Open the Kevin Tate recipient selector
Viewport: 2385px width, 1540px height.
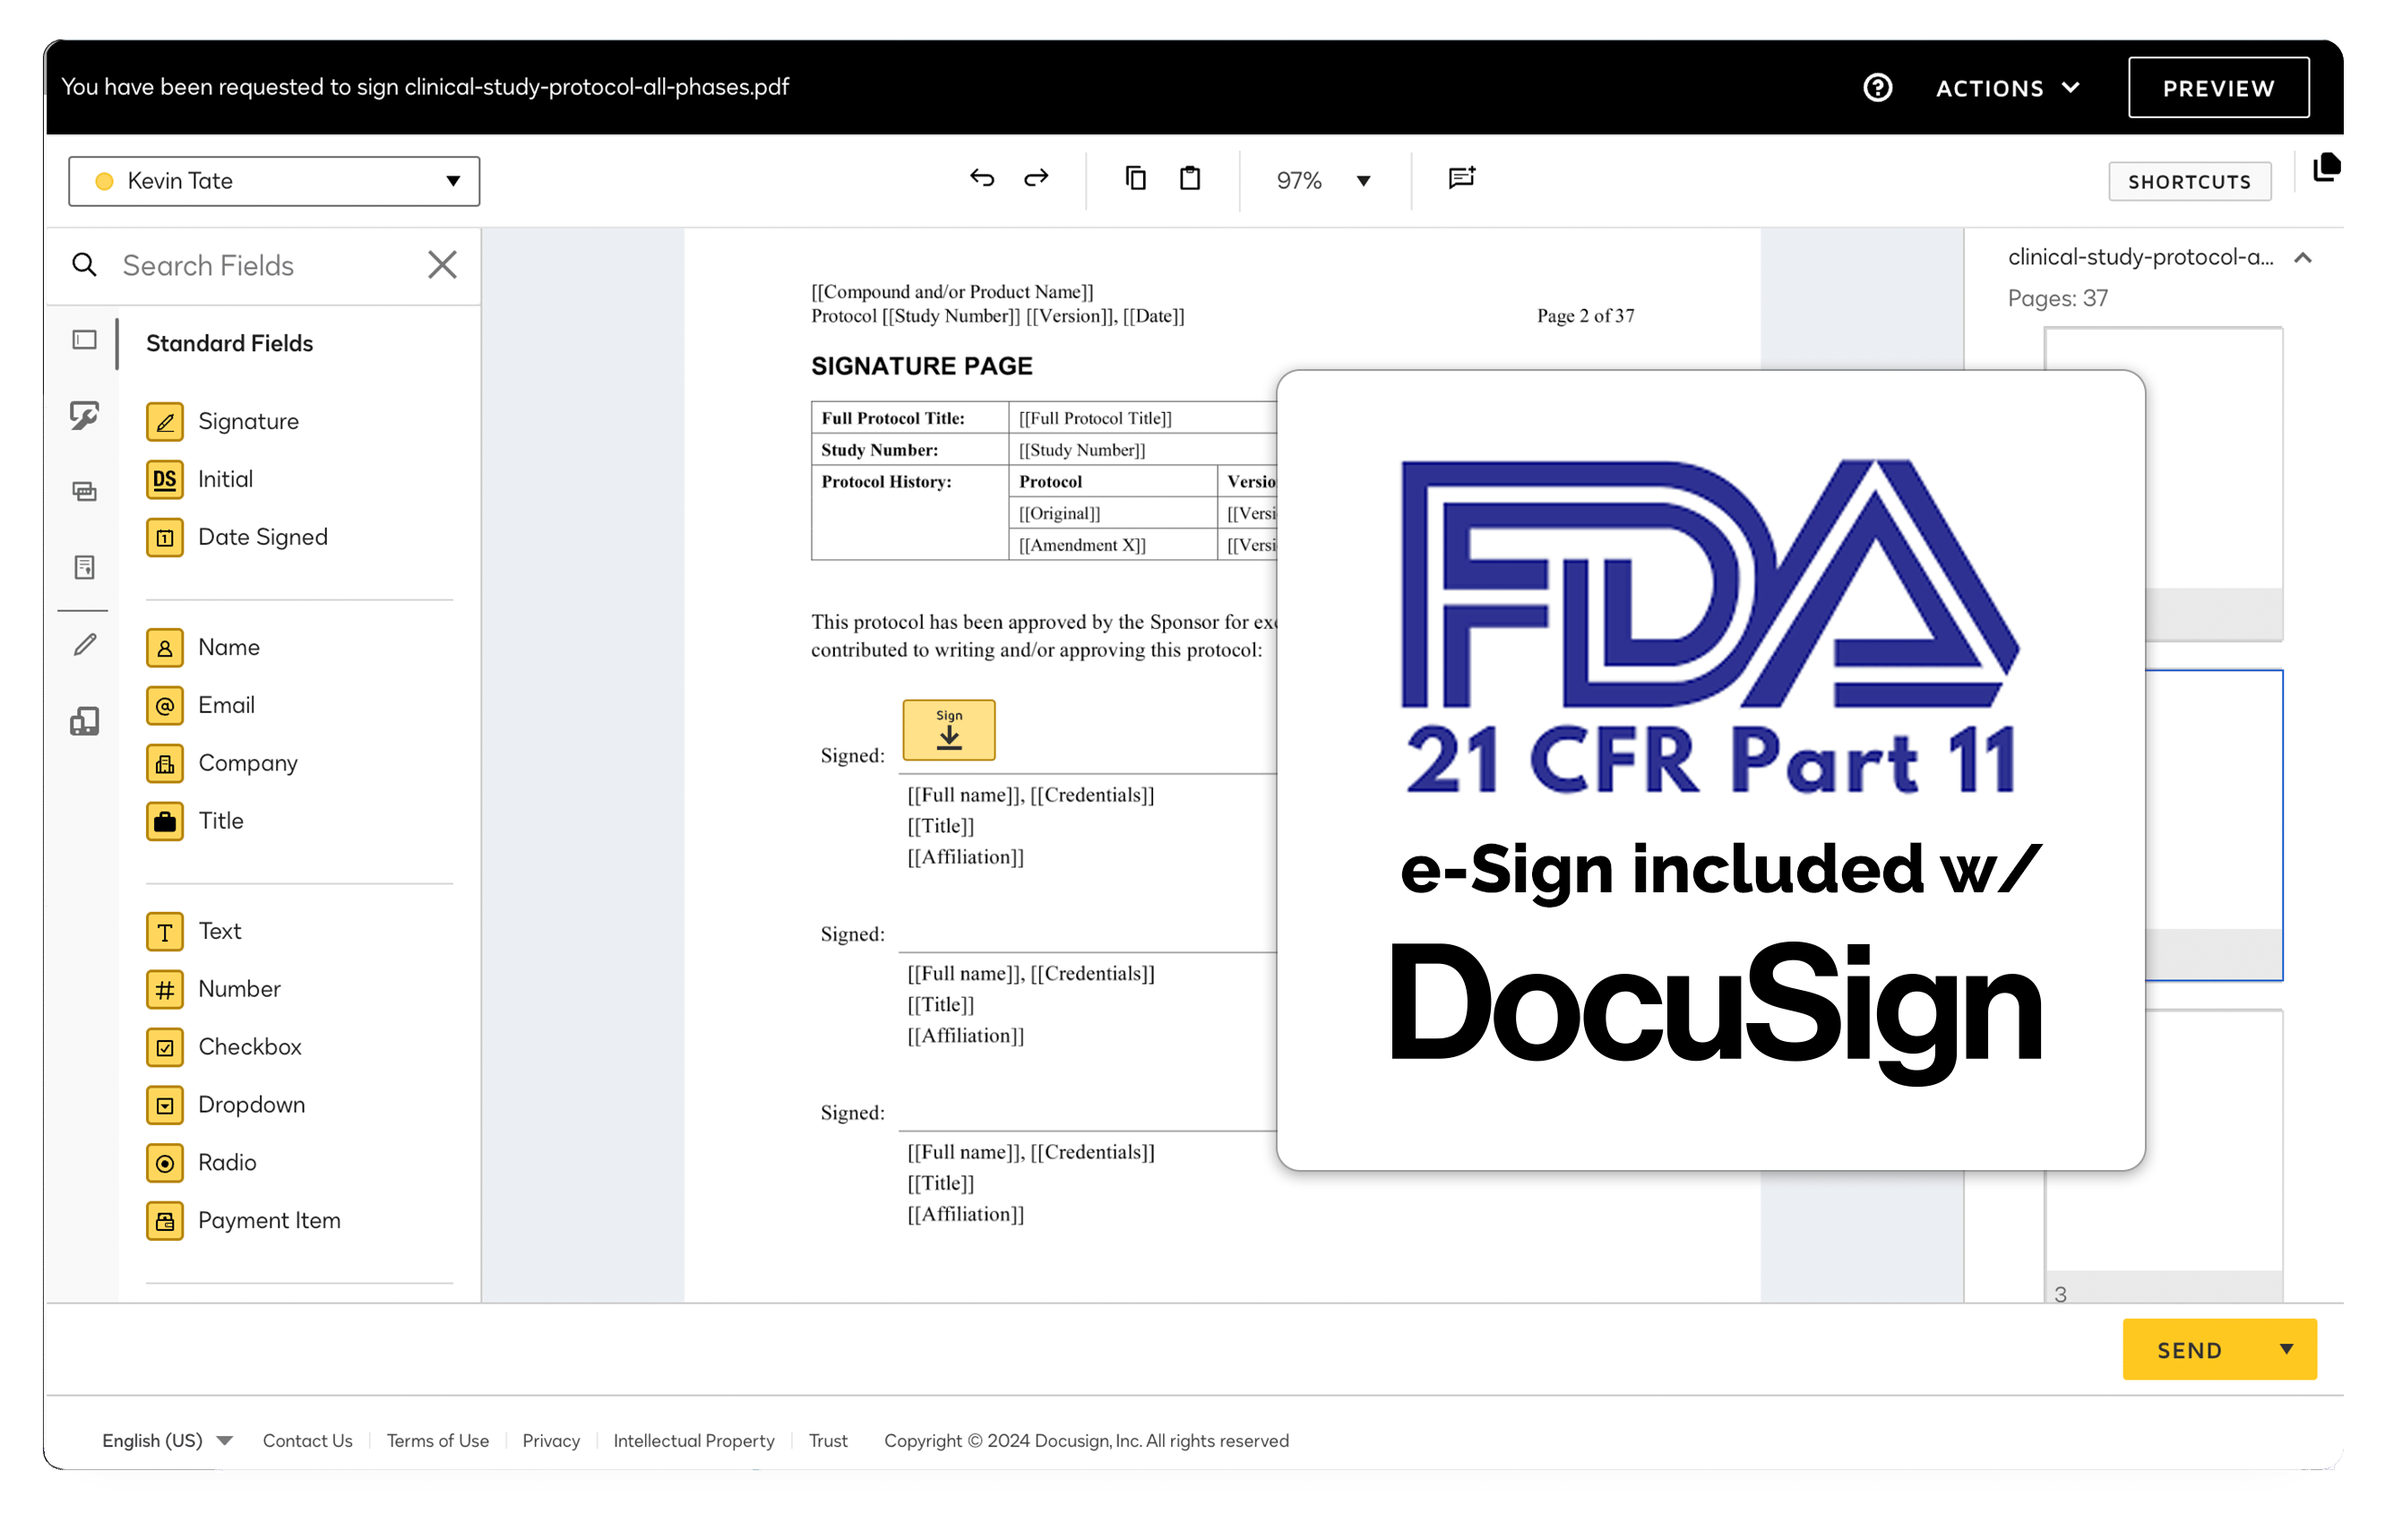click(x=274, y=181)
